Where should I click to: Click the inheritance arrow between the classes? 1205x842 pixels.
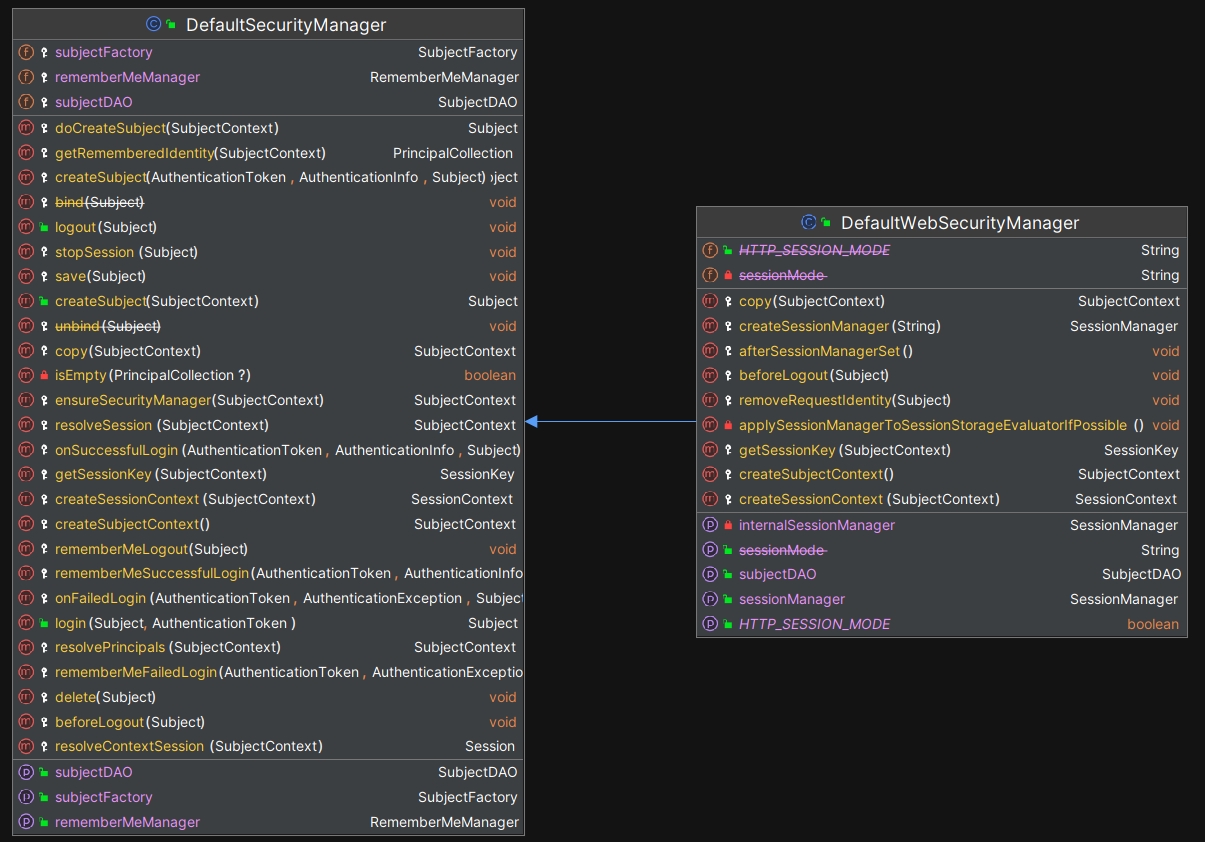610,422
